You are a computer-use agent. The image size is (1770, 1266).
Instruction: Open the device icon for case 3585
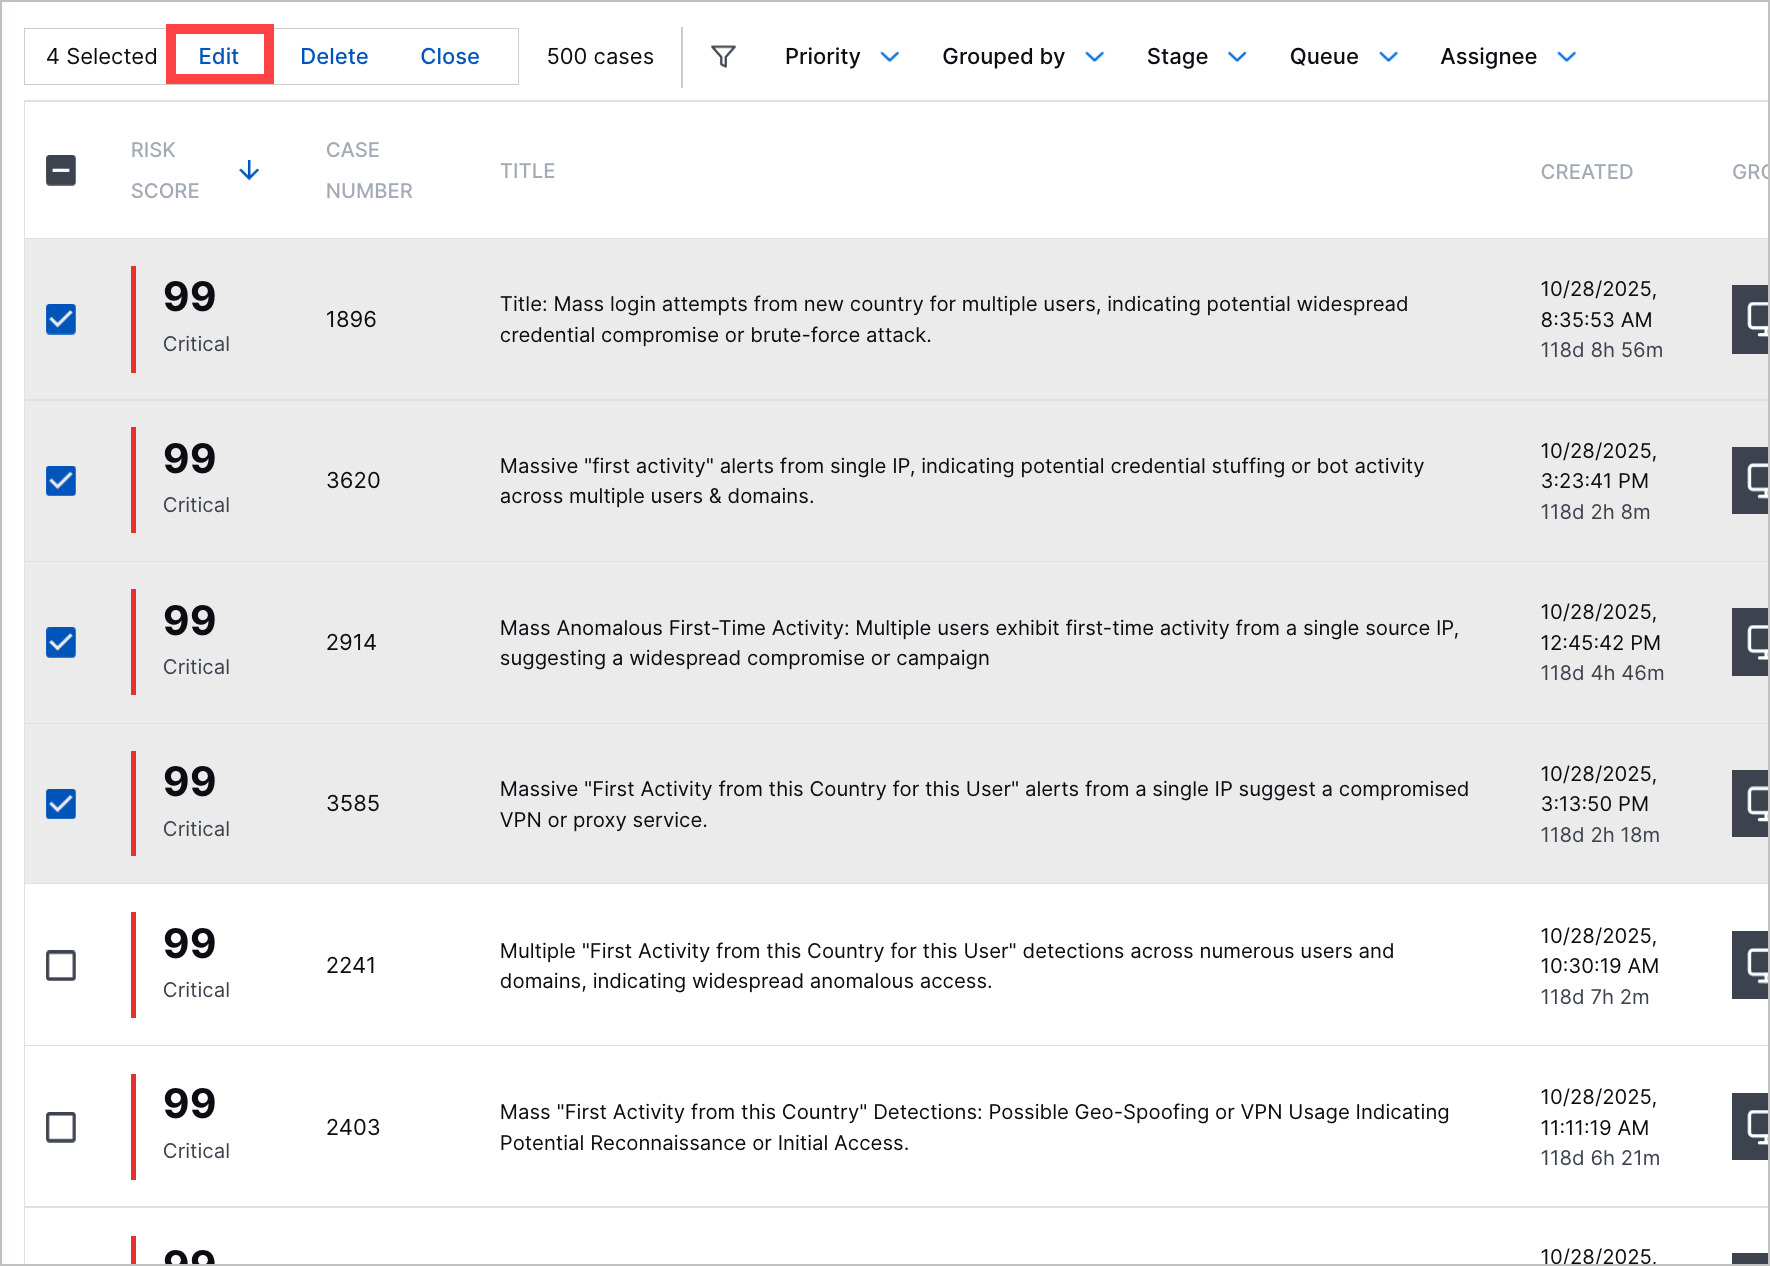click(x=1752, y=803)
